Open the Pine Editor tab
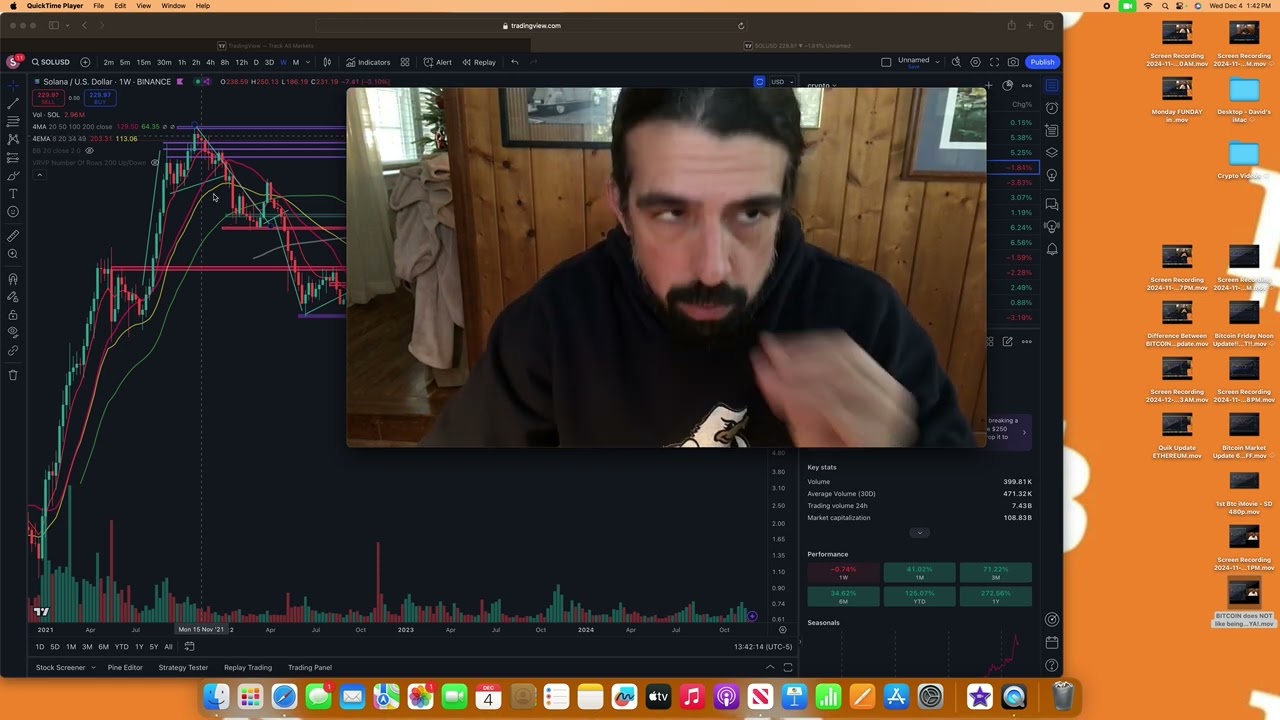The width and height of the screenshot is (1280, 720). (x=125, y=667)
